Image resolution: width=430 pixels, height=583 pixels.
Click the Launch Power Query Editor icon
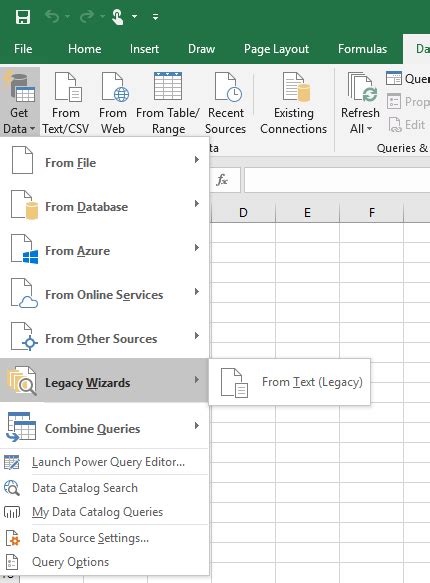12,462
